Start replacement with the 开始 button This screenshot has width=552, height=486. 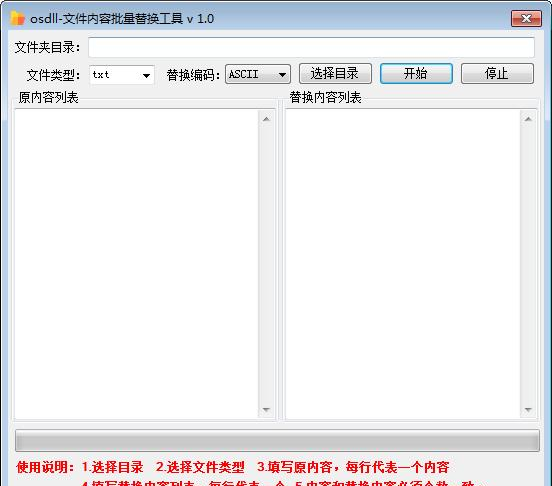416,74
